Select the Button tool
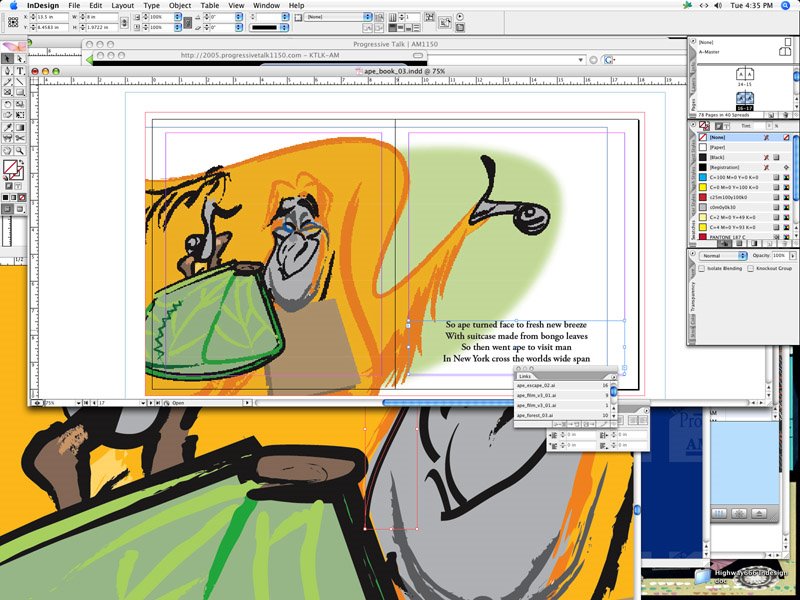 8,138
